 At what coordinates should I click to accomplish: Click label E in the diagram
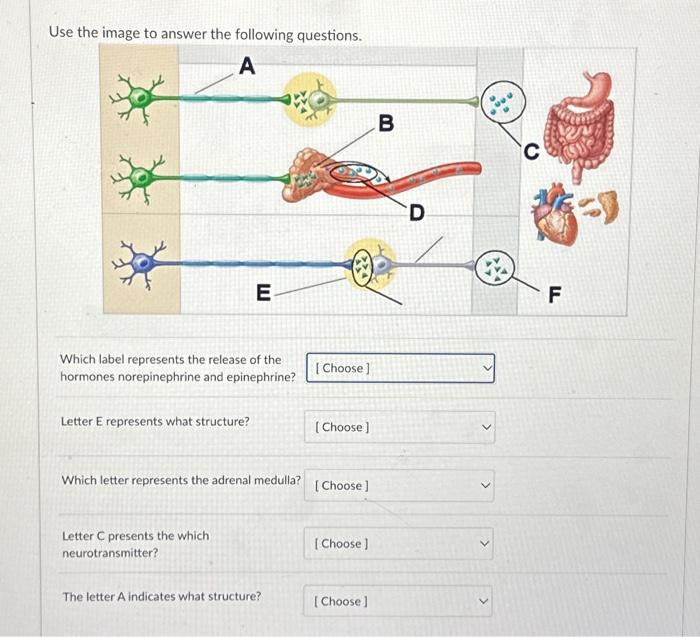pyautogui.click(x=263, y=293)
